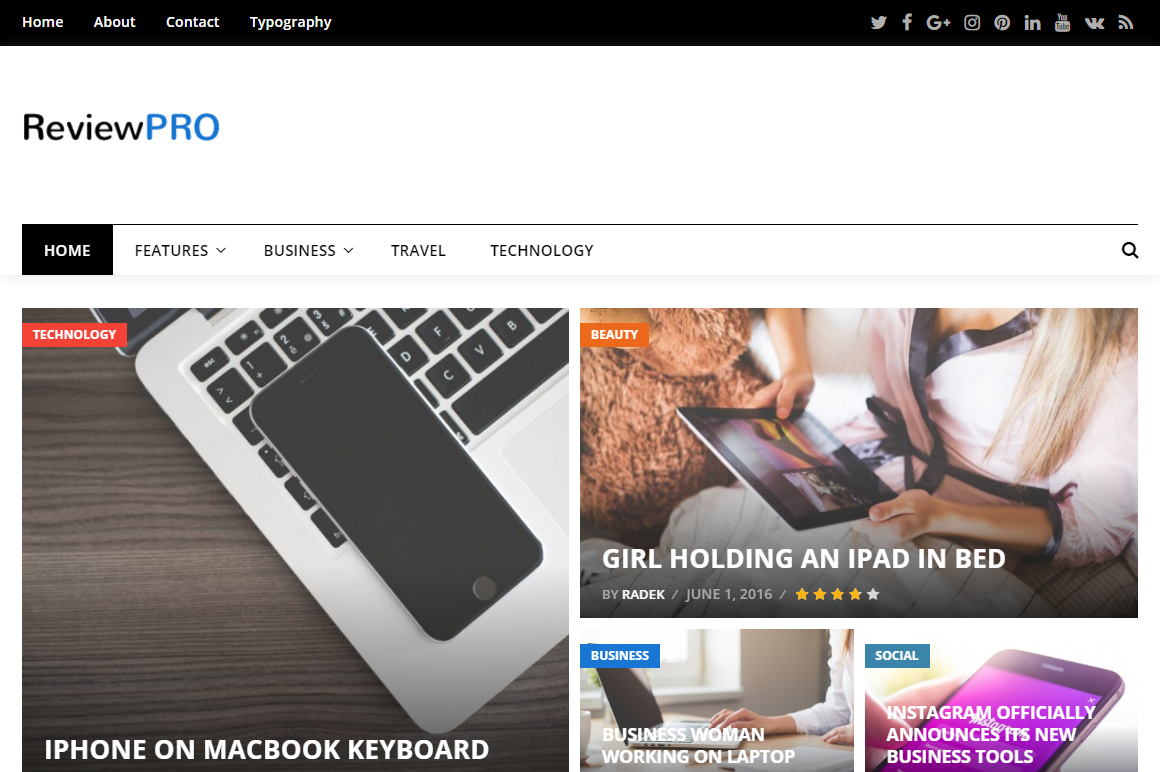Visit the Facebook page icon

907,22
